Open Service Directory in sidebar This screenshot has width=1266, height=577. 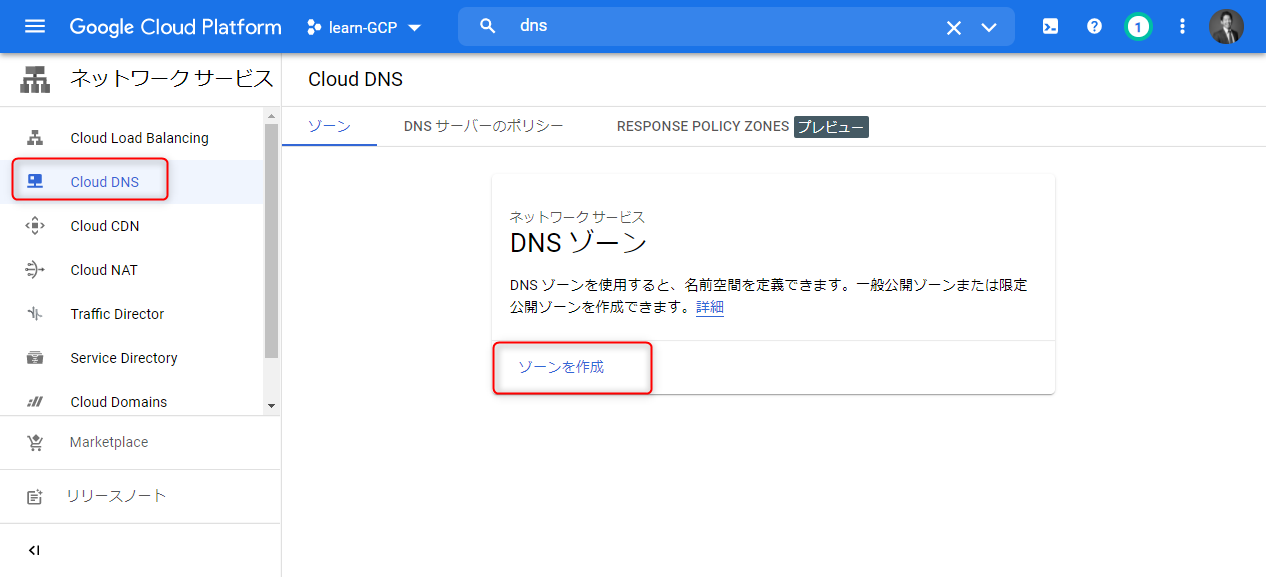click(x=124, y=358)
